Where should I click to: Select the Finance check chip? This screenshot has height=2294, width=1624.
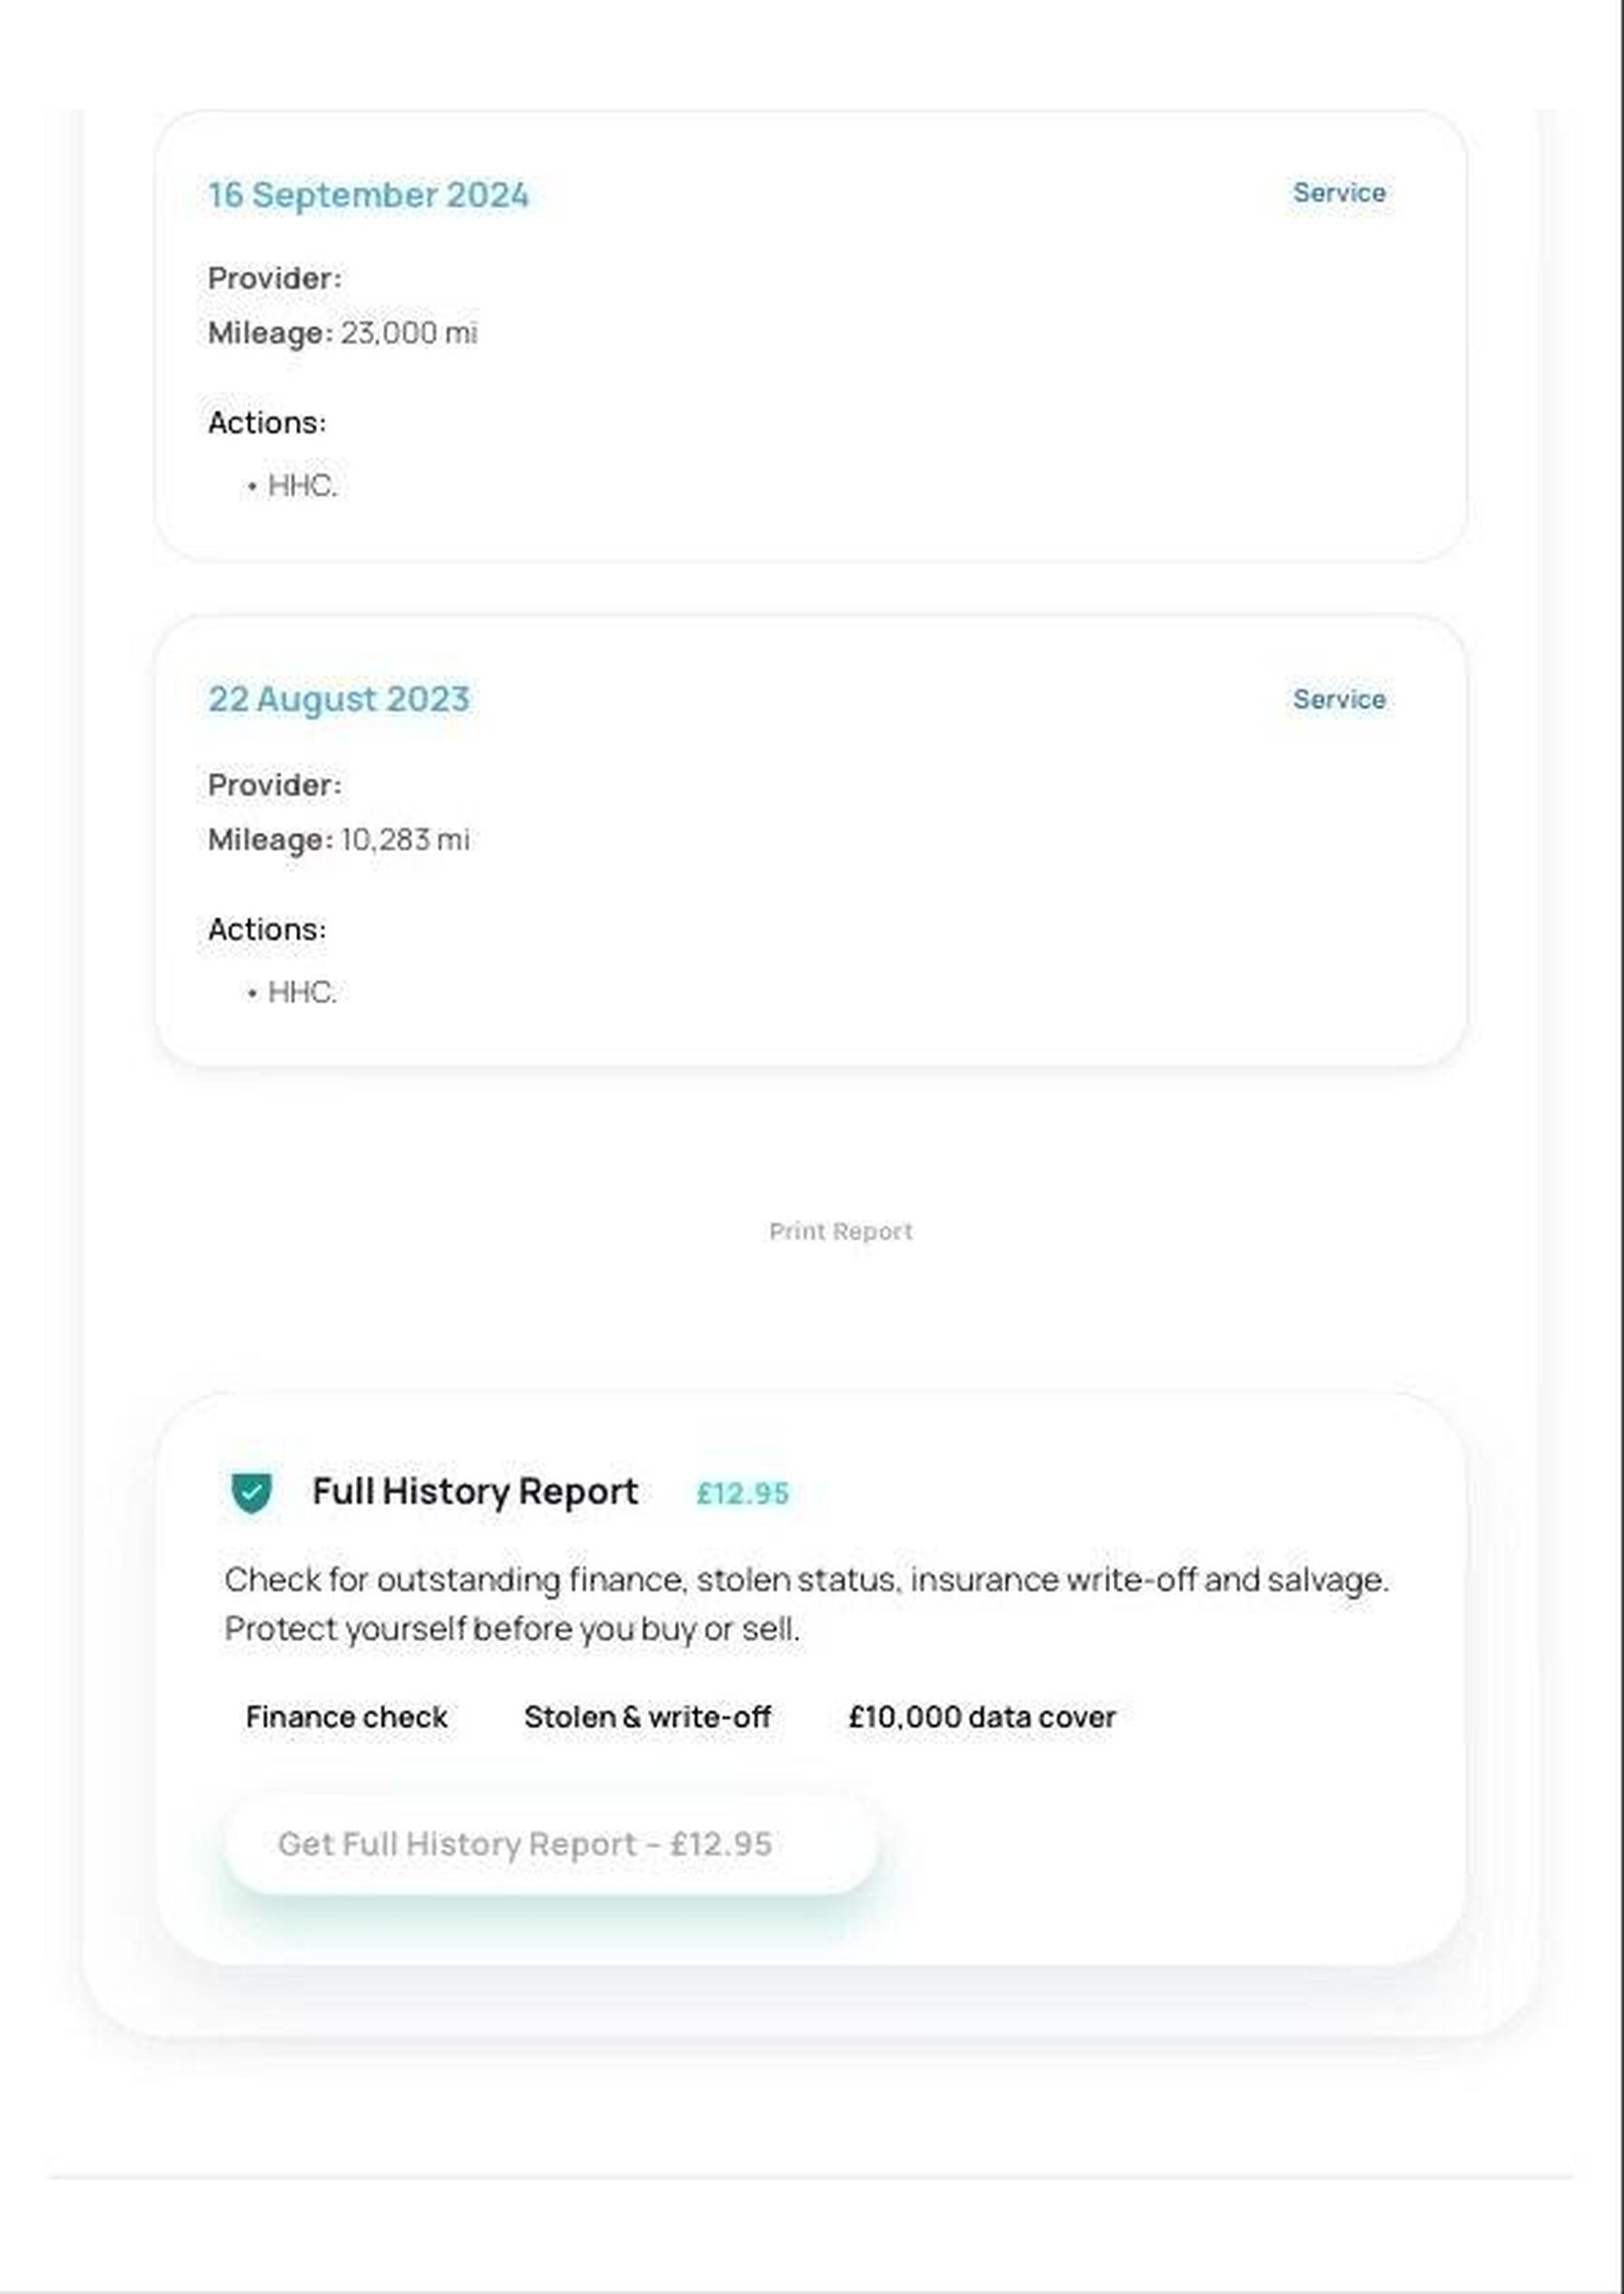346,1717
